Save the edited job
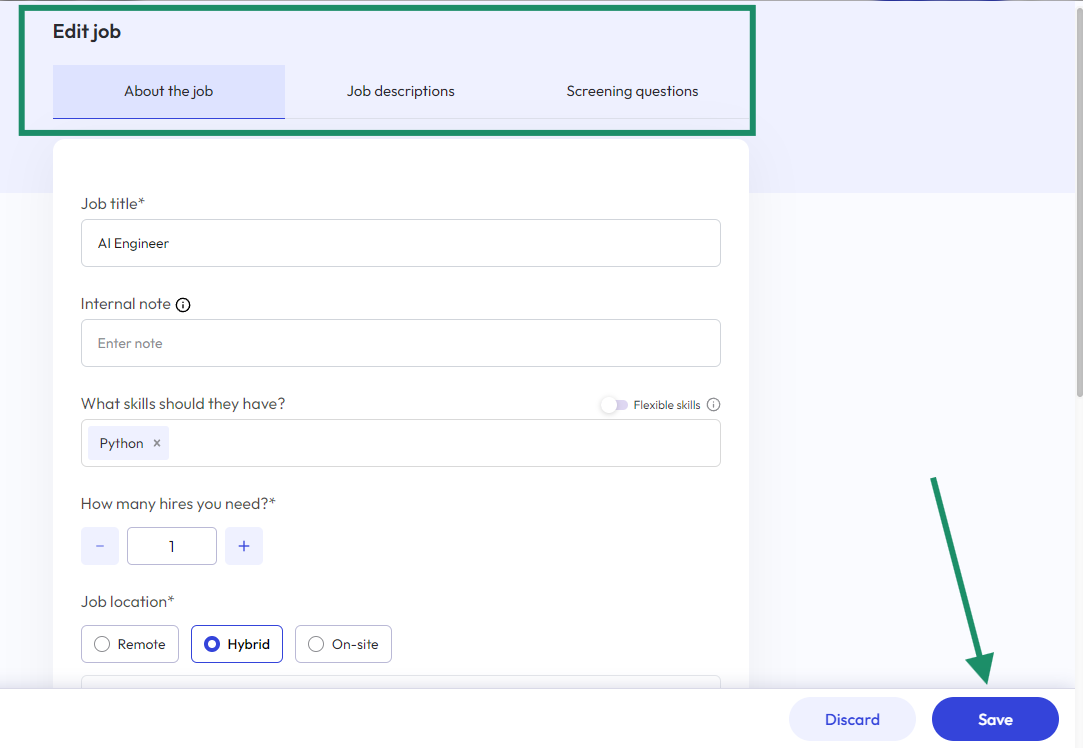1083x748 pixels. click(994, 719)
